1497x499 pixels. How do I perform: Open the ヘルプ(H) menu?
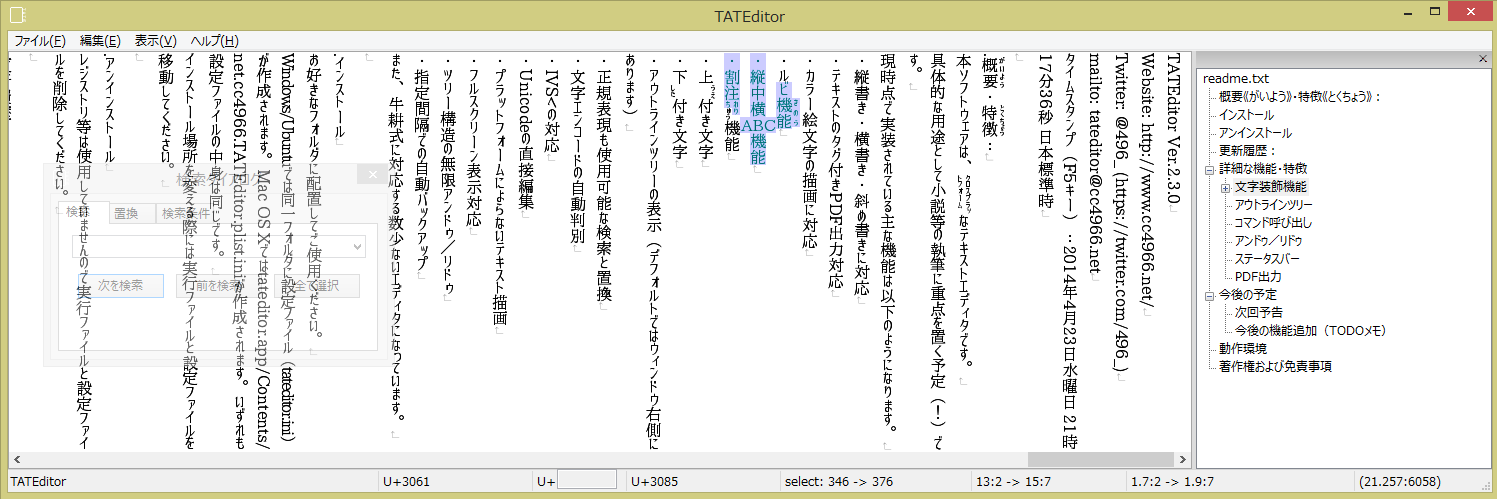[214, 40]
